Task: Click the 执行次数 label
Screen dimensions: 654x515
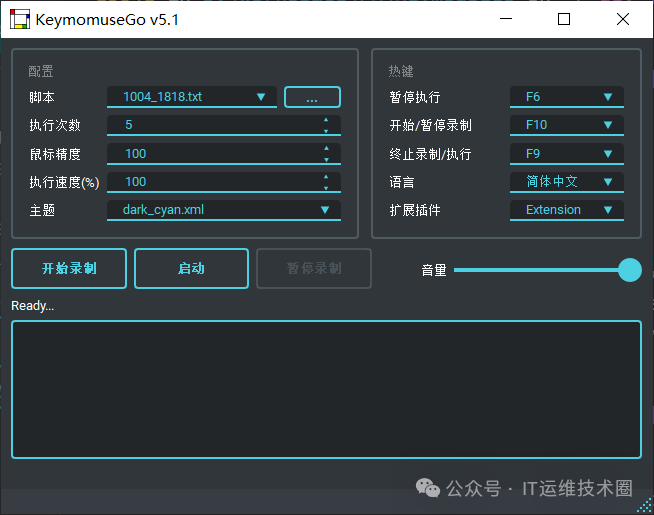Action: [55, 125]
